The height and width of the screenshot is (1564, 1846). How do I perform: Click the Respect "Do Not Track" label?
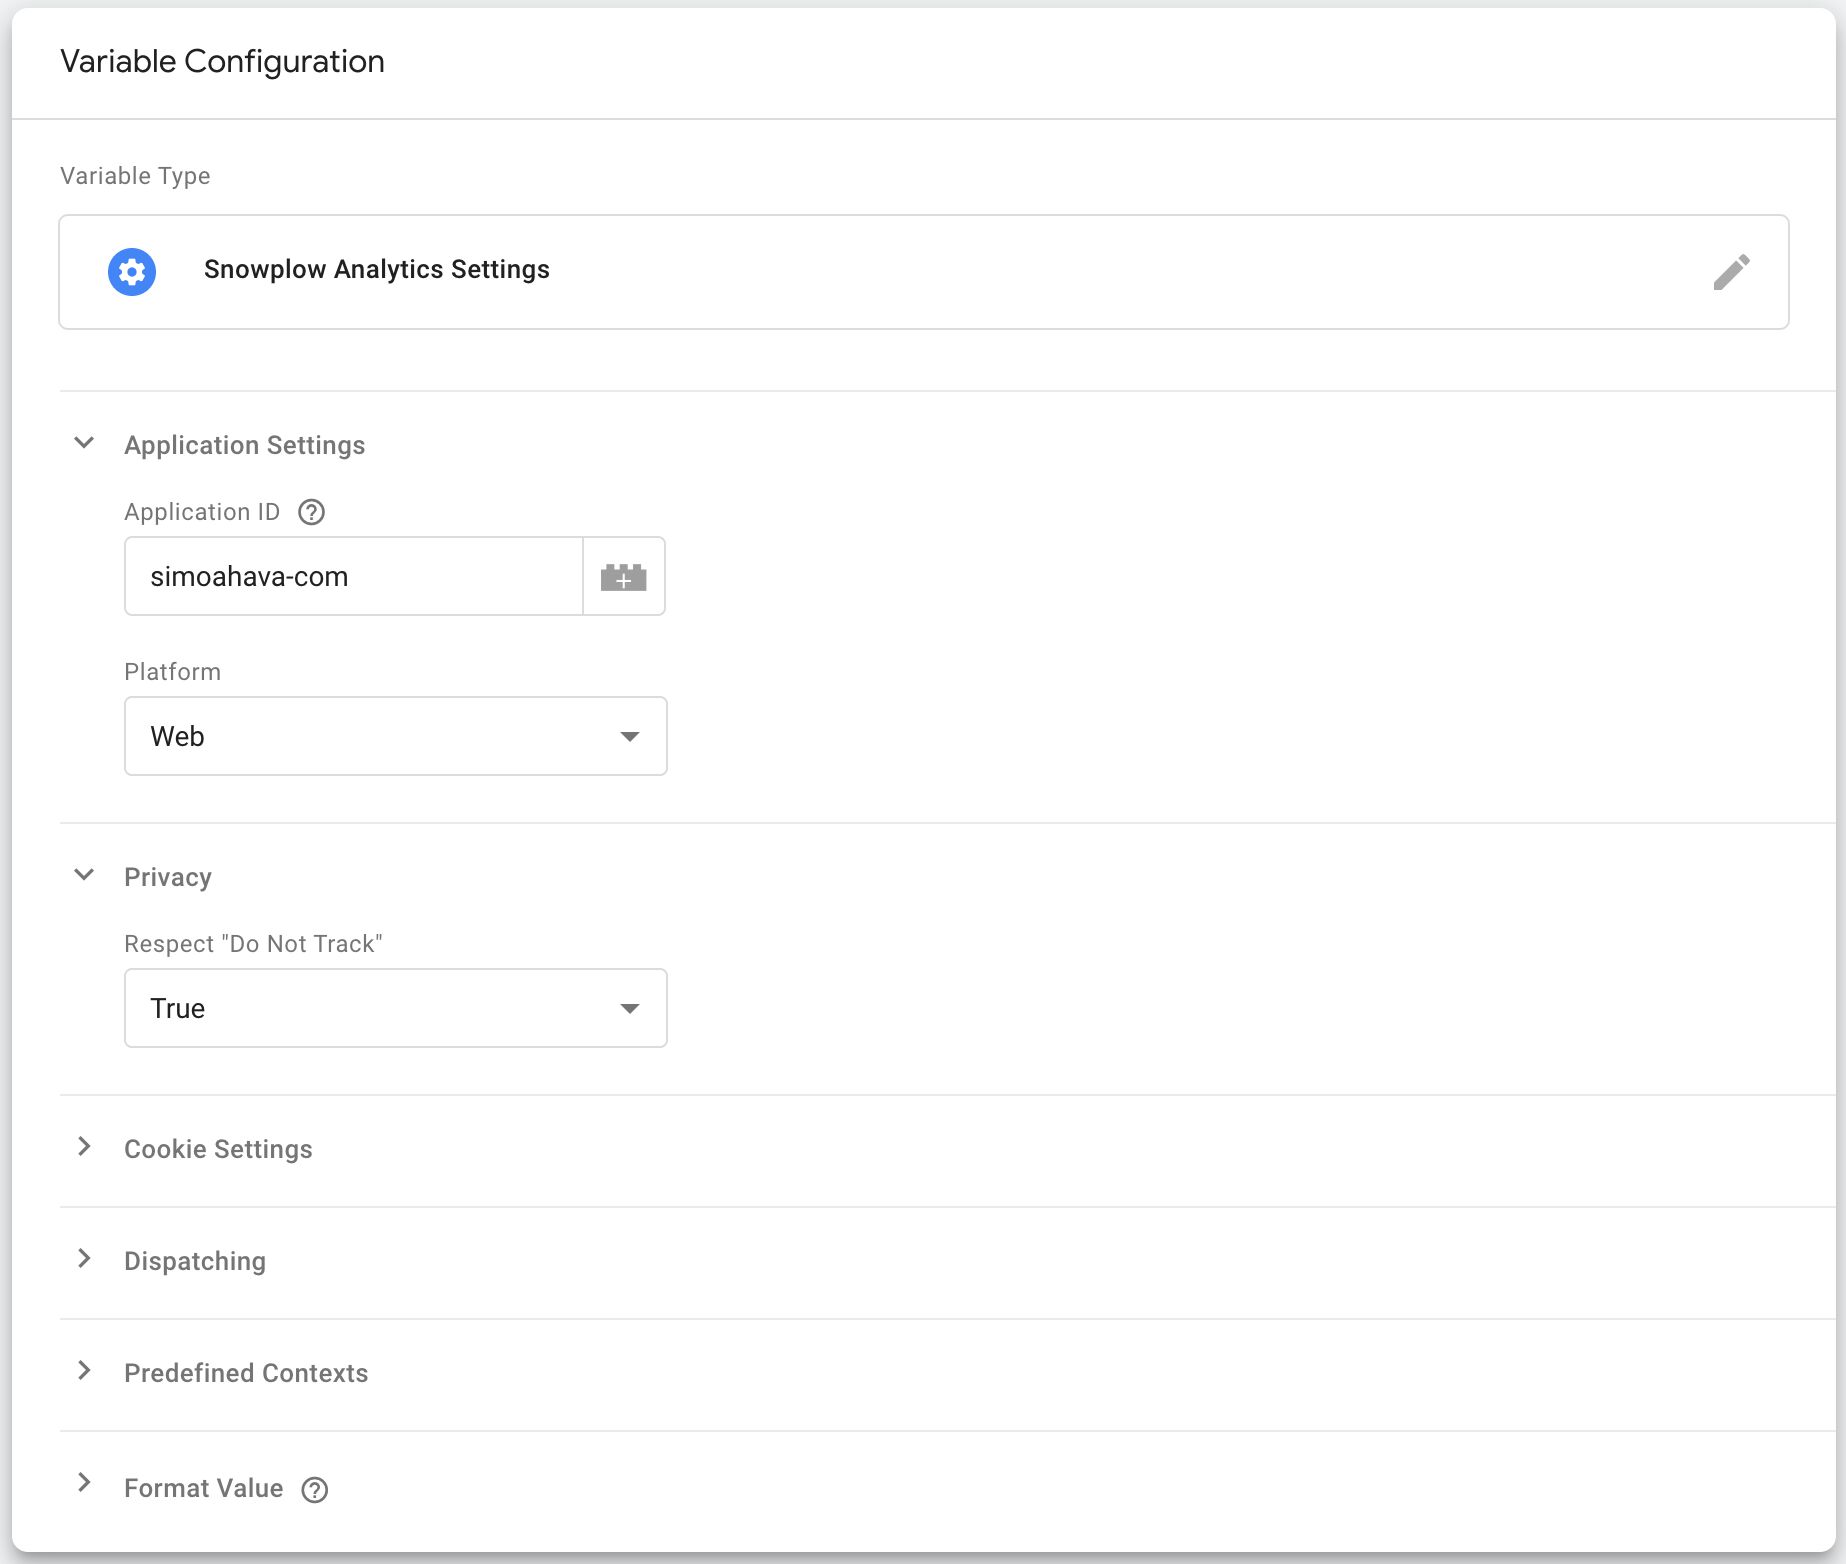coord(253,944)
